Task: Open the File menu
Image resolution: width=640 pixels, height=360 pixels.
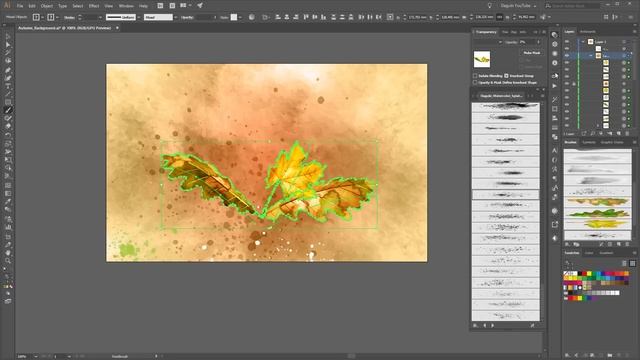Action: [x=20, y=6]
